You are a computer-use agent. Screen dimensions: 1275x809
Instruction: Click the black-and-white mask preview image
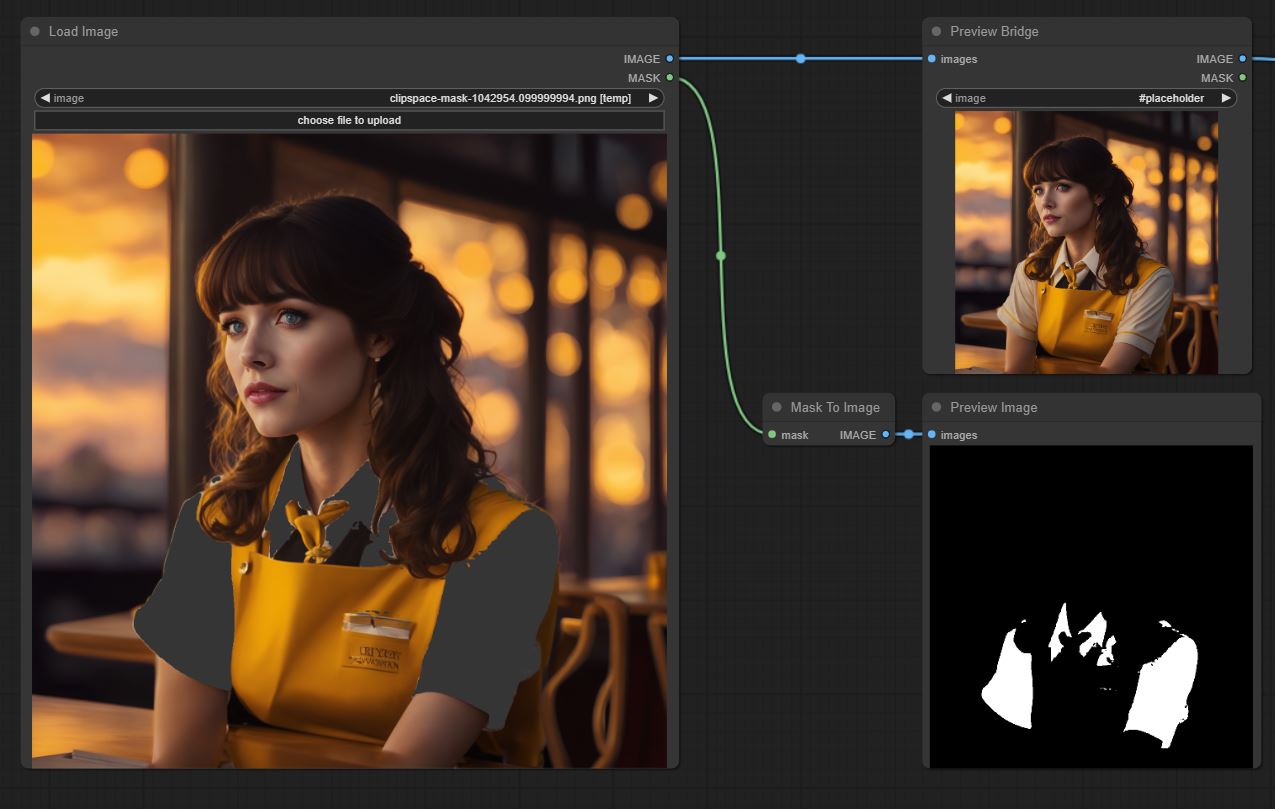pos(1091,606)
